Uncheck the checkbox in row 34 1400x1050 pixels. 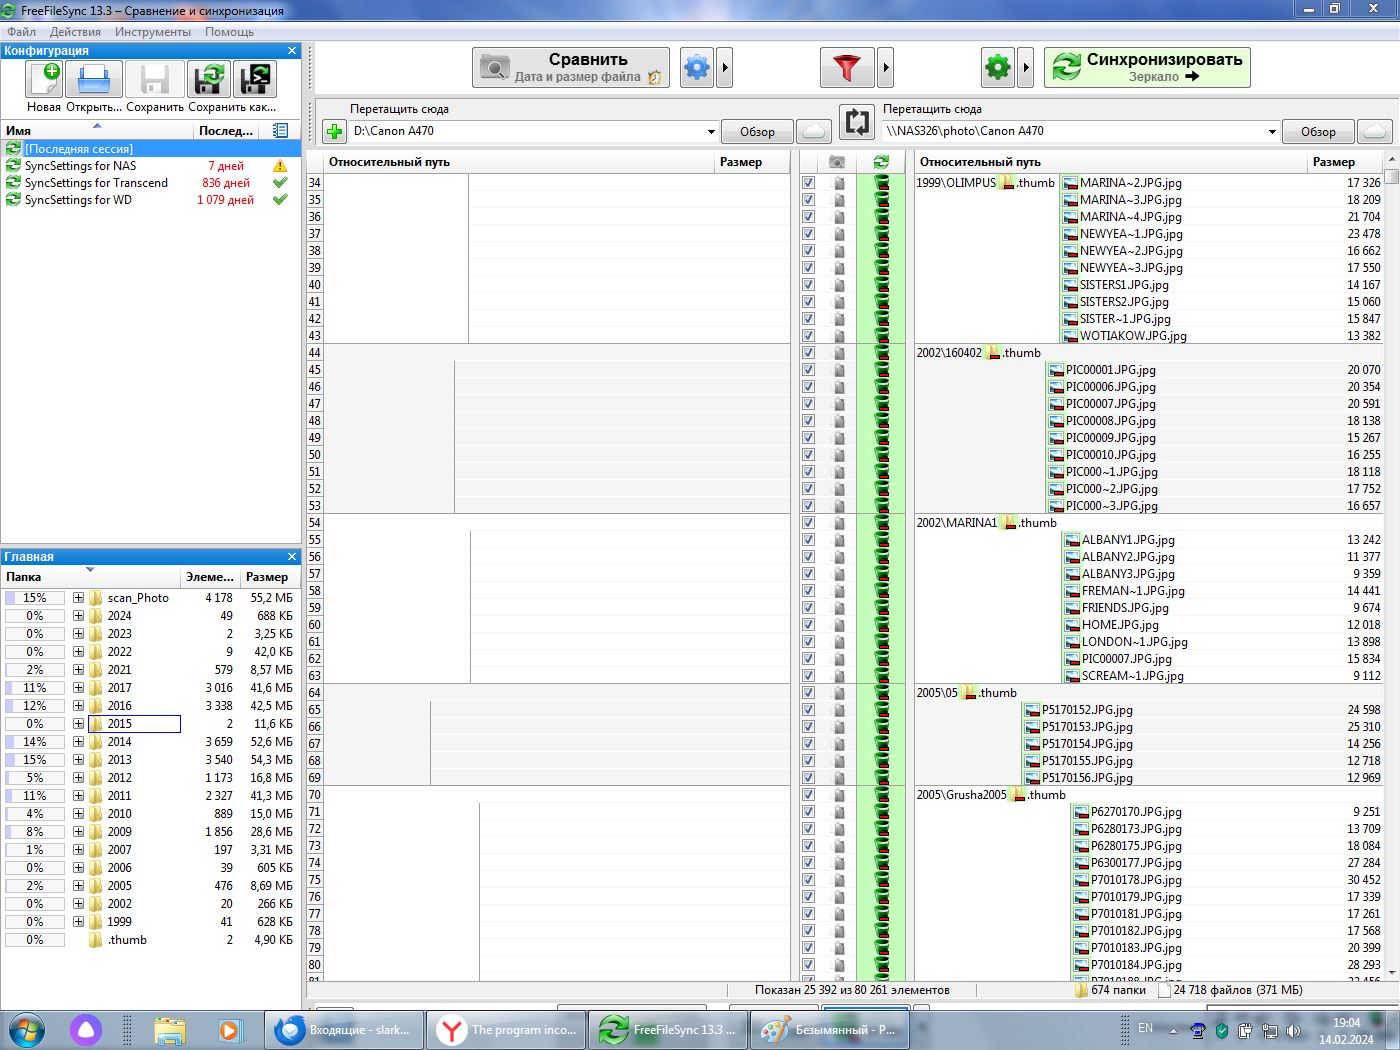808,183
